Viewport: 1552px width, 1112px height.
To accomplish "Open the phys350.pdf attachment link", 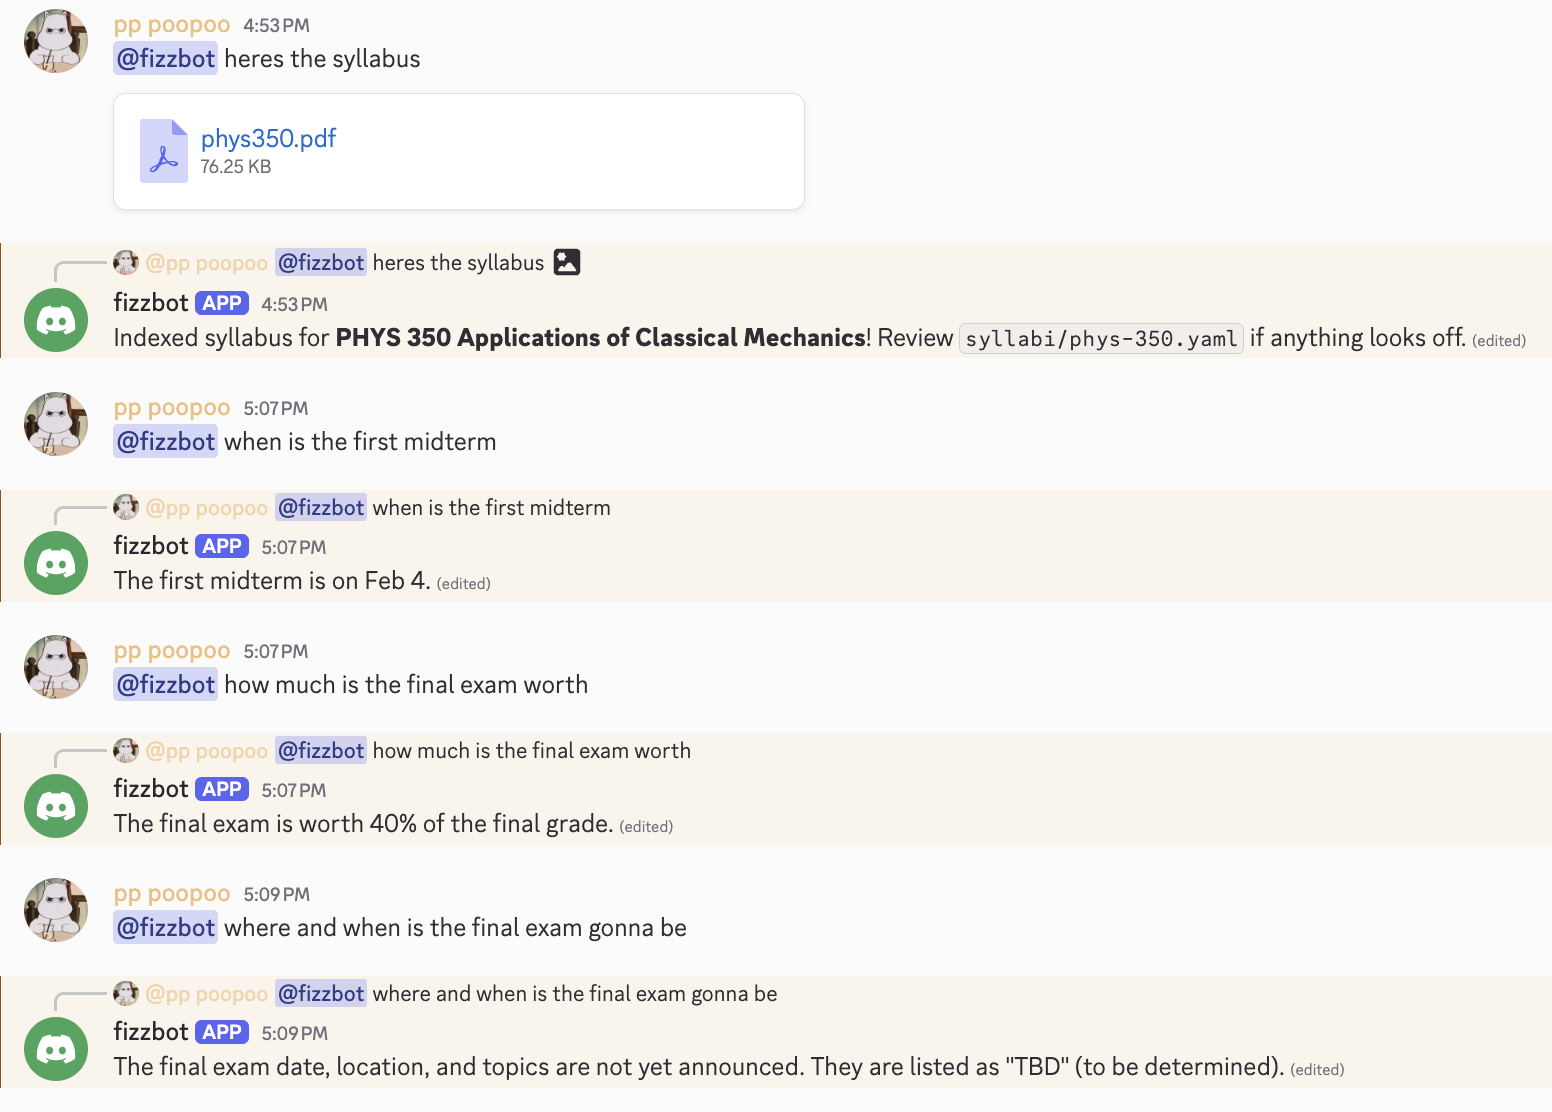I will [x=268, y=138].
